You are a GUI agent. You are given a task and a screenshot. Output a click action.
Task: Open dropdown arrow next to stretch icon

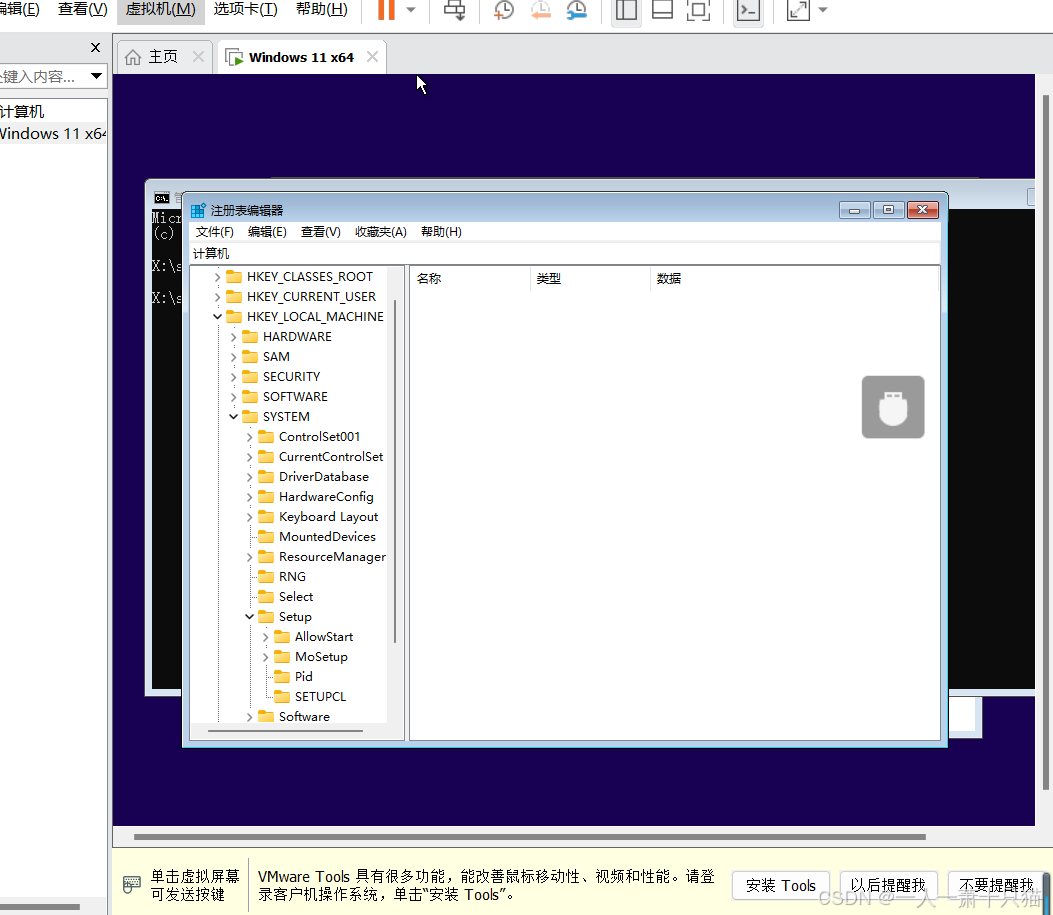[x=823, y=10]
